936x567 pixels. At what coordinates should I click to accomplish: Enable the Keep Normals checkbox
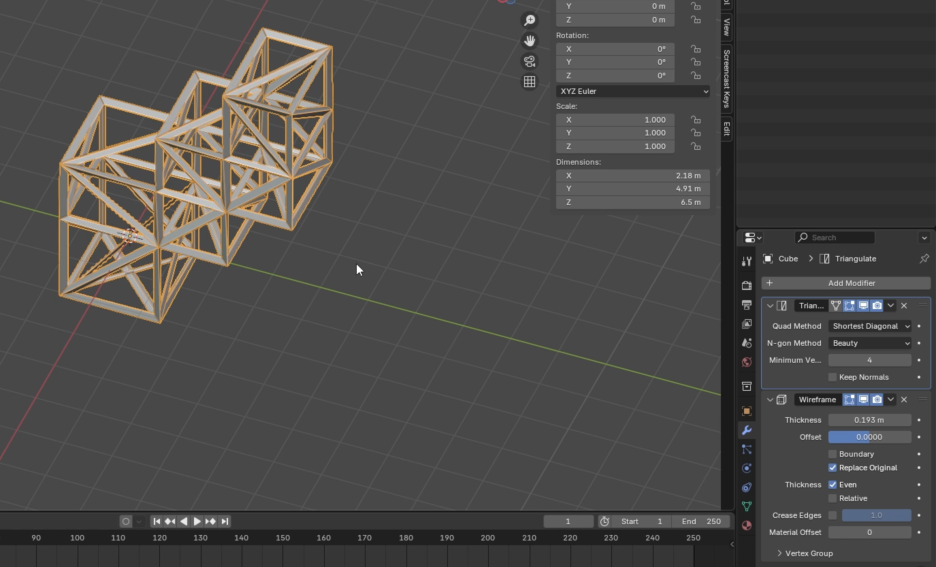(833, 377)
